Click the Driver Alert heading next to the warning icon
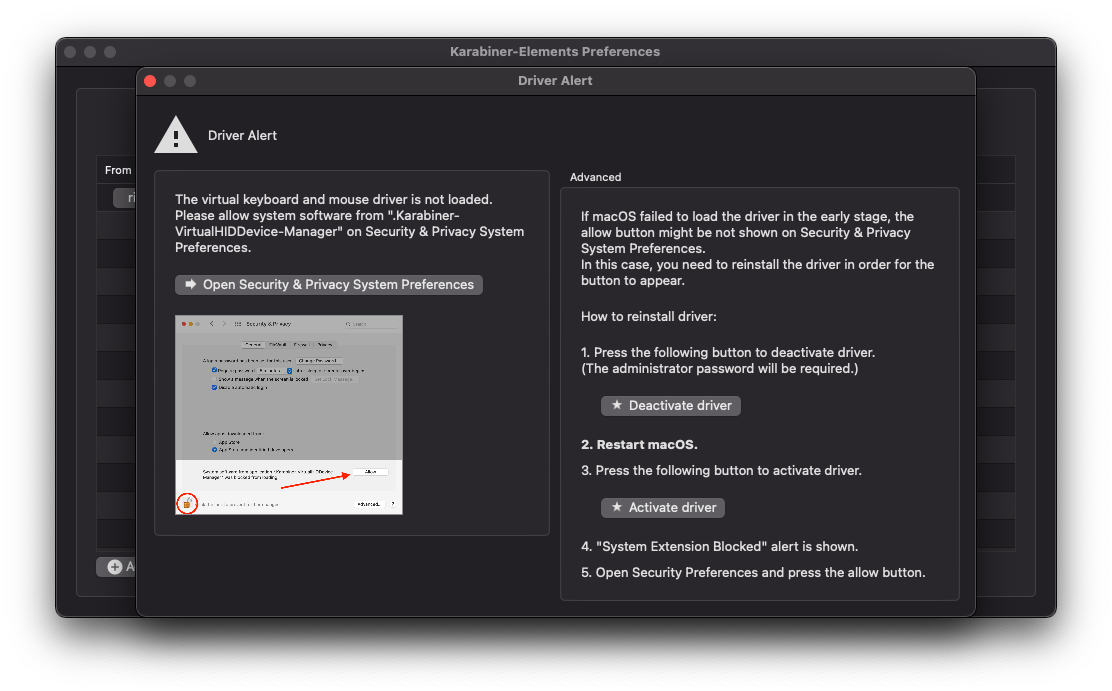1112x691 pixels. tap(242, 136)
